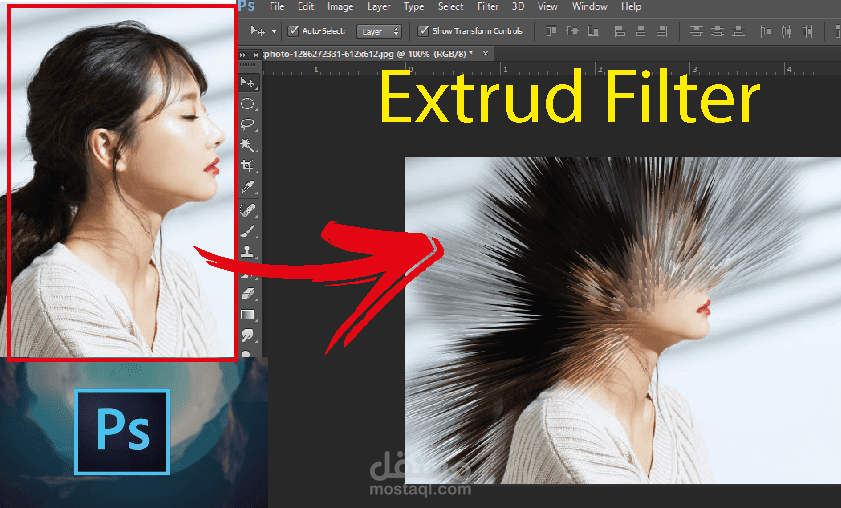Click the Align Right Edges icon
Viewport: 841px width, 508px height.
(x=662, y=31)
